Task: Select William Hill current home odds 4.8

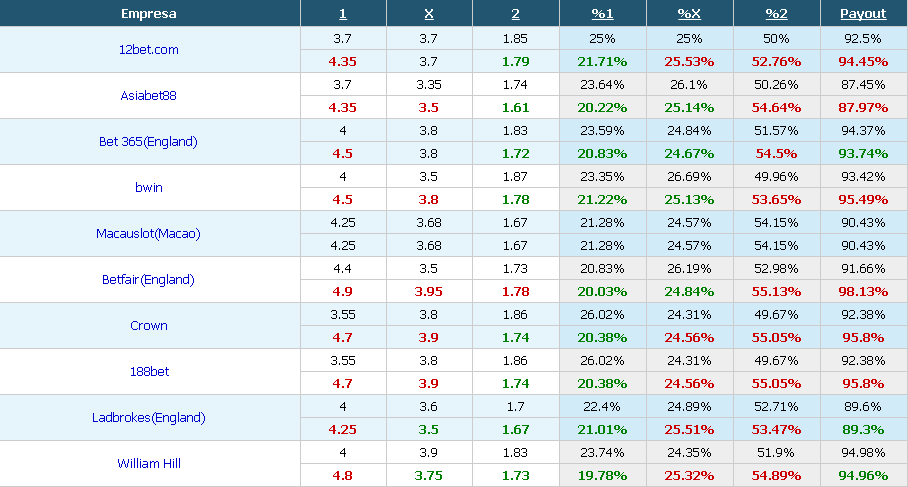Action: coord(343,476)
